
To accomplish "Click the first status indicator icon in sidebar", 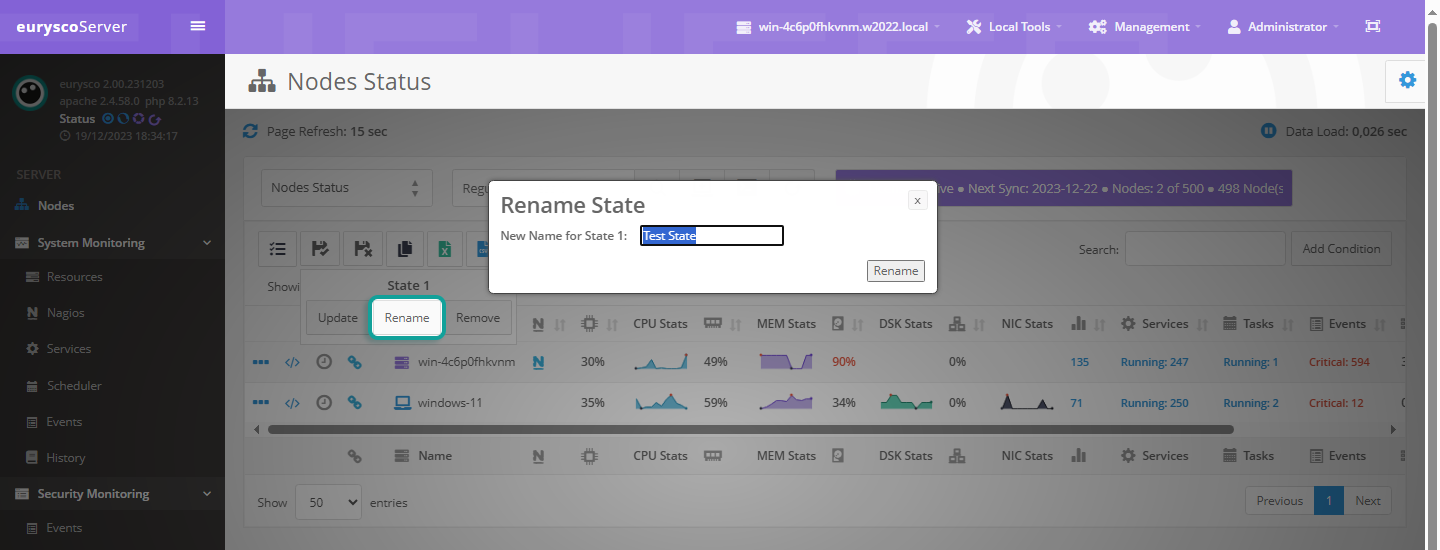I will (108, 118).
